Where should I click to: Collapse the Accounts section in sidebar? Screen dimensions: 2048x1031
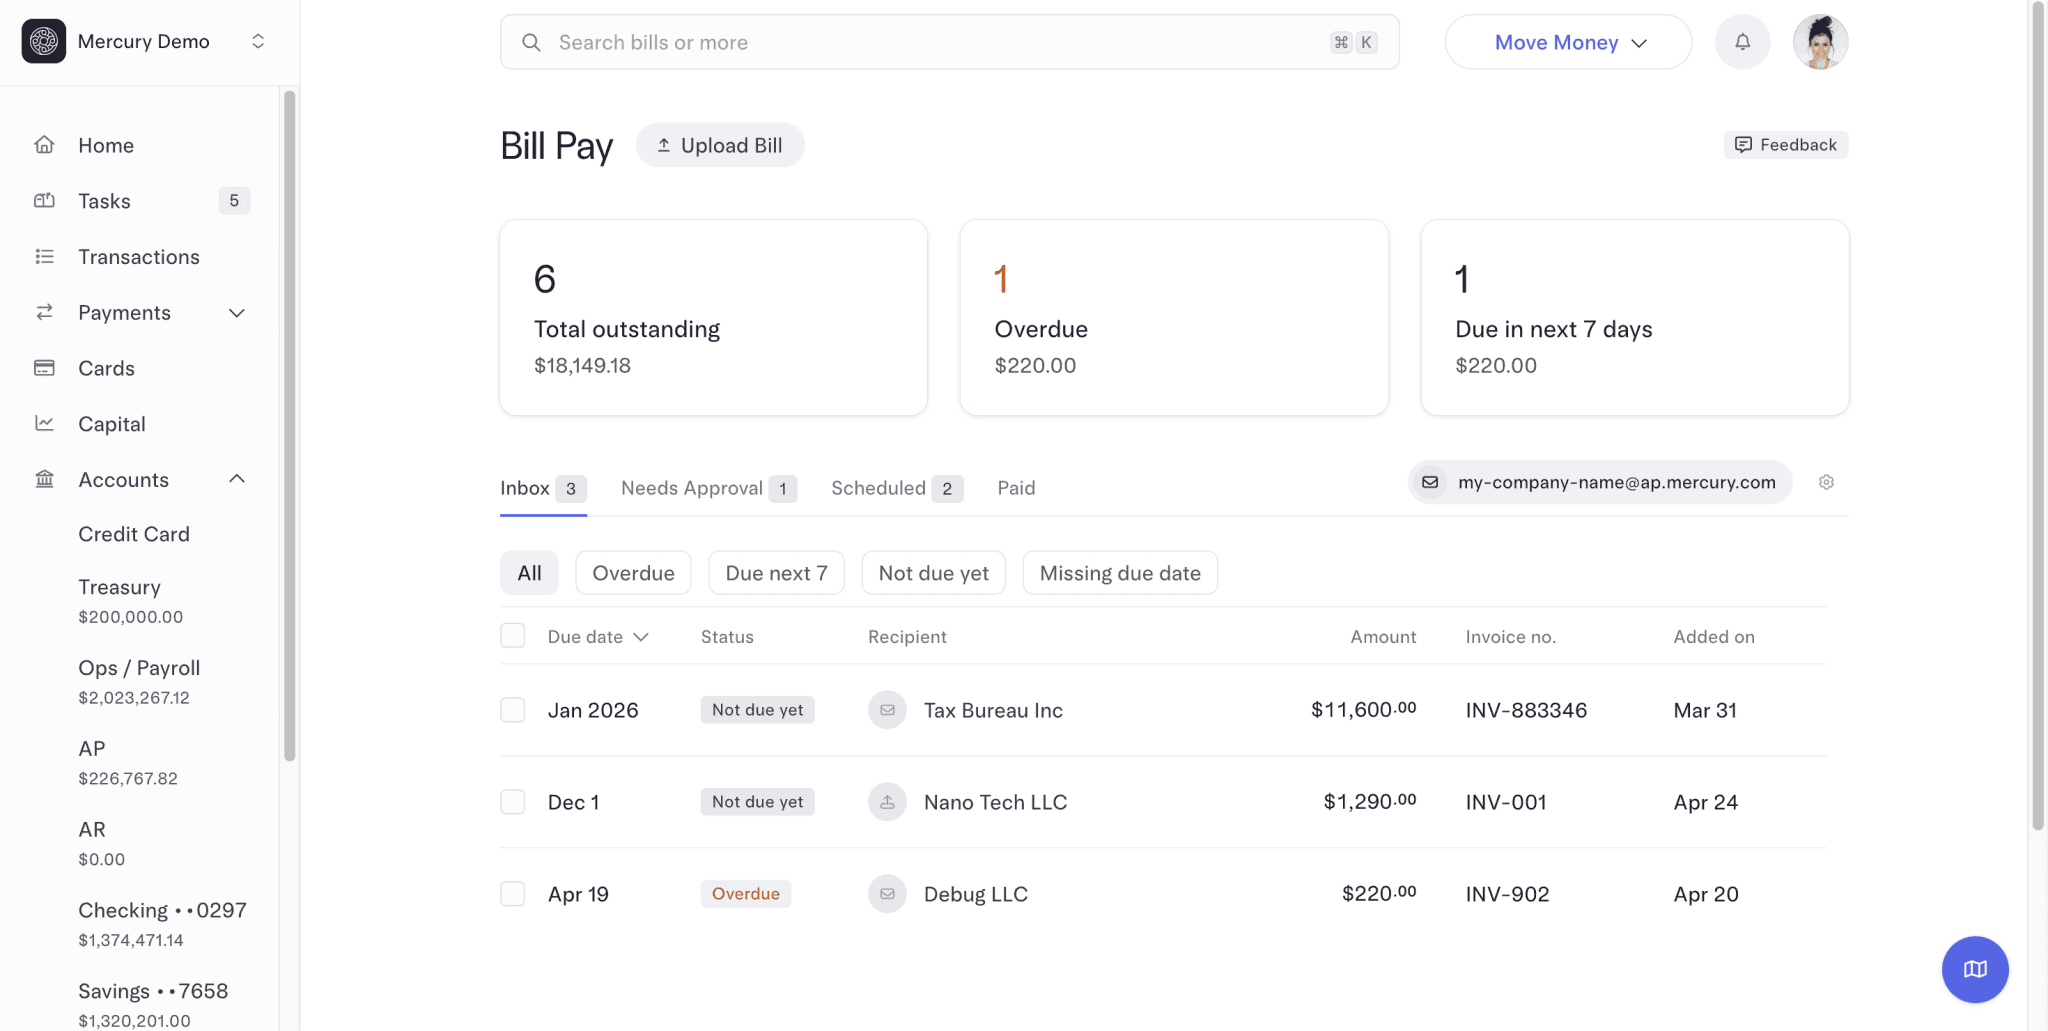(x=237, y=478)
